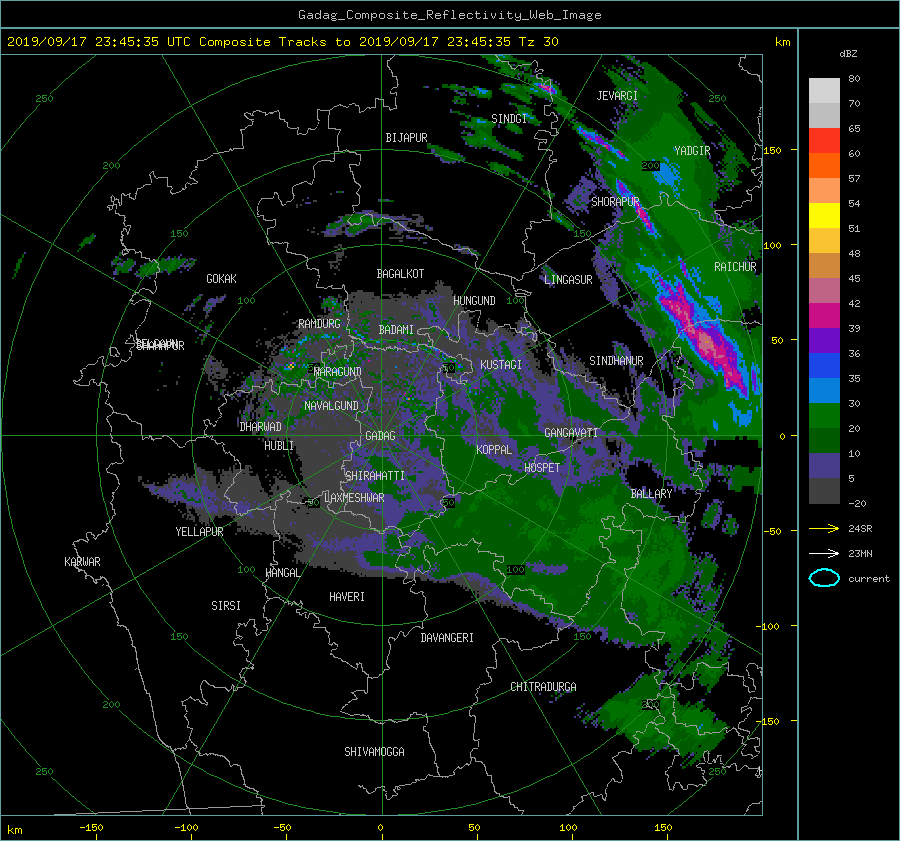900x841 pixels.
Task: Click the HANGAL city label
Action: (282, 573)
